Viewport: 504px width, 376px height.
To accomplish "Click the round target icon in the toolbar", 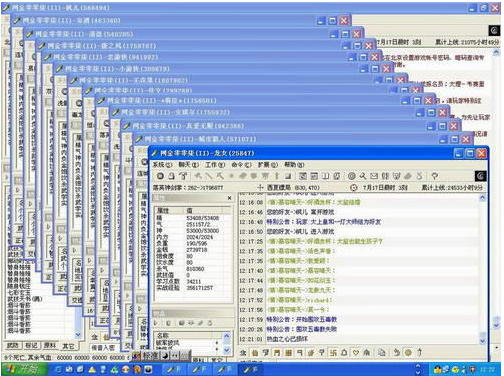I will click(x=351, y=176).
